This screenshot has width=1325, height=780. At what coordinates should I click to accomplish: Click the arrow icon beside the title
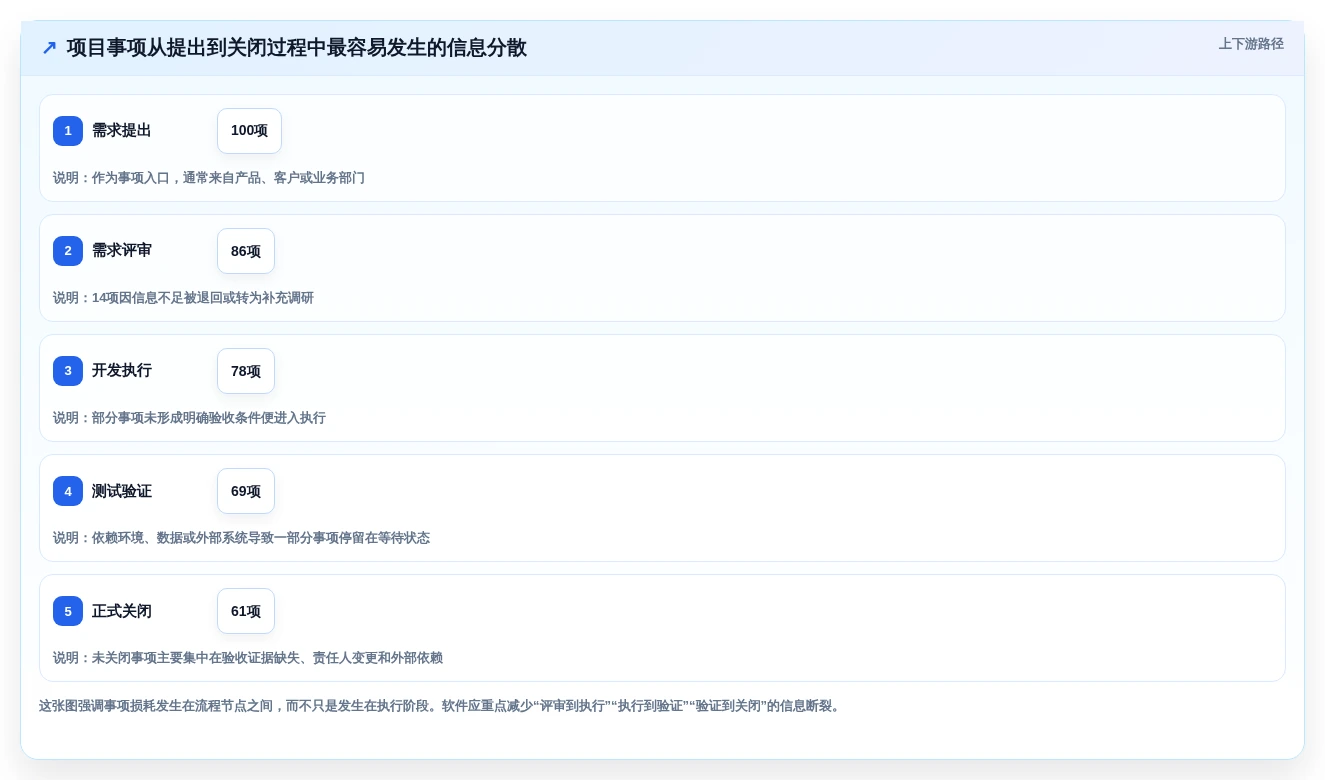[49, 47]
